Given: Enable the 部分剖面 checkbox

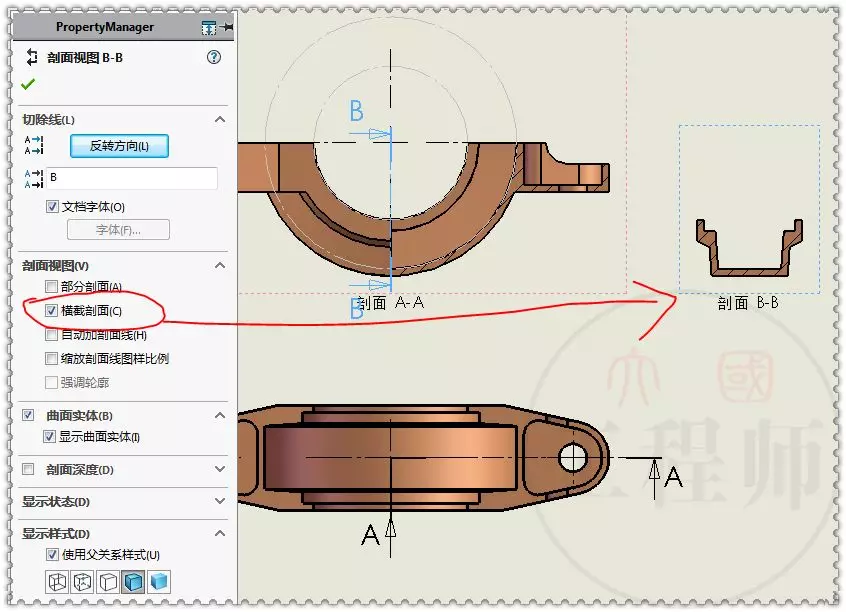Looking at the screenshot, I should click(x=51, y=286).
